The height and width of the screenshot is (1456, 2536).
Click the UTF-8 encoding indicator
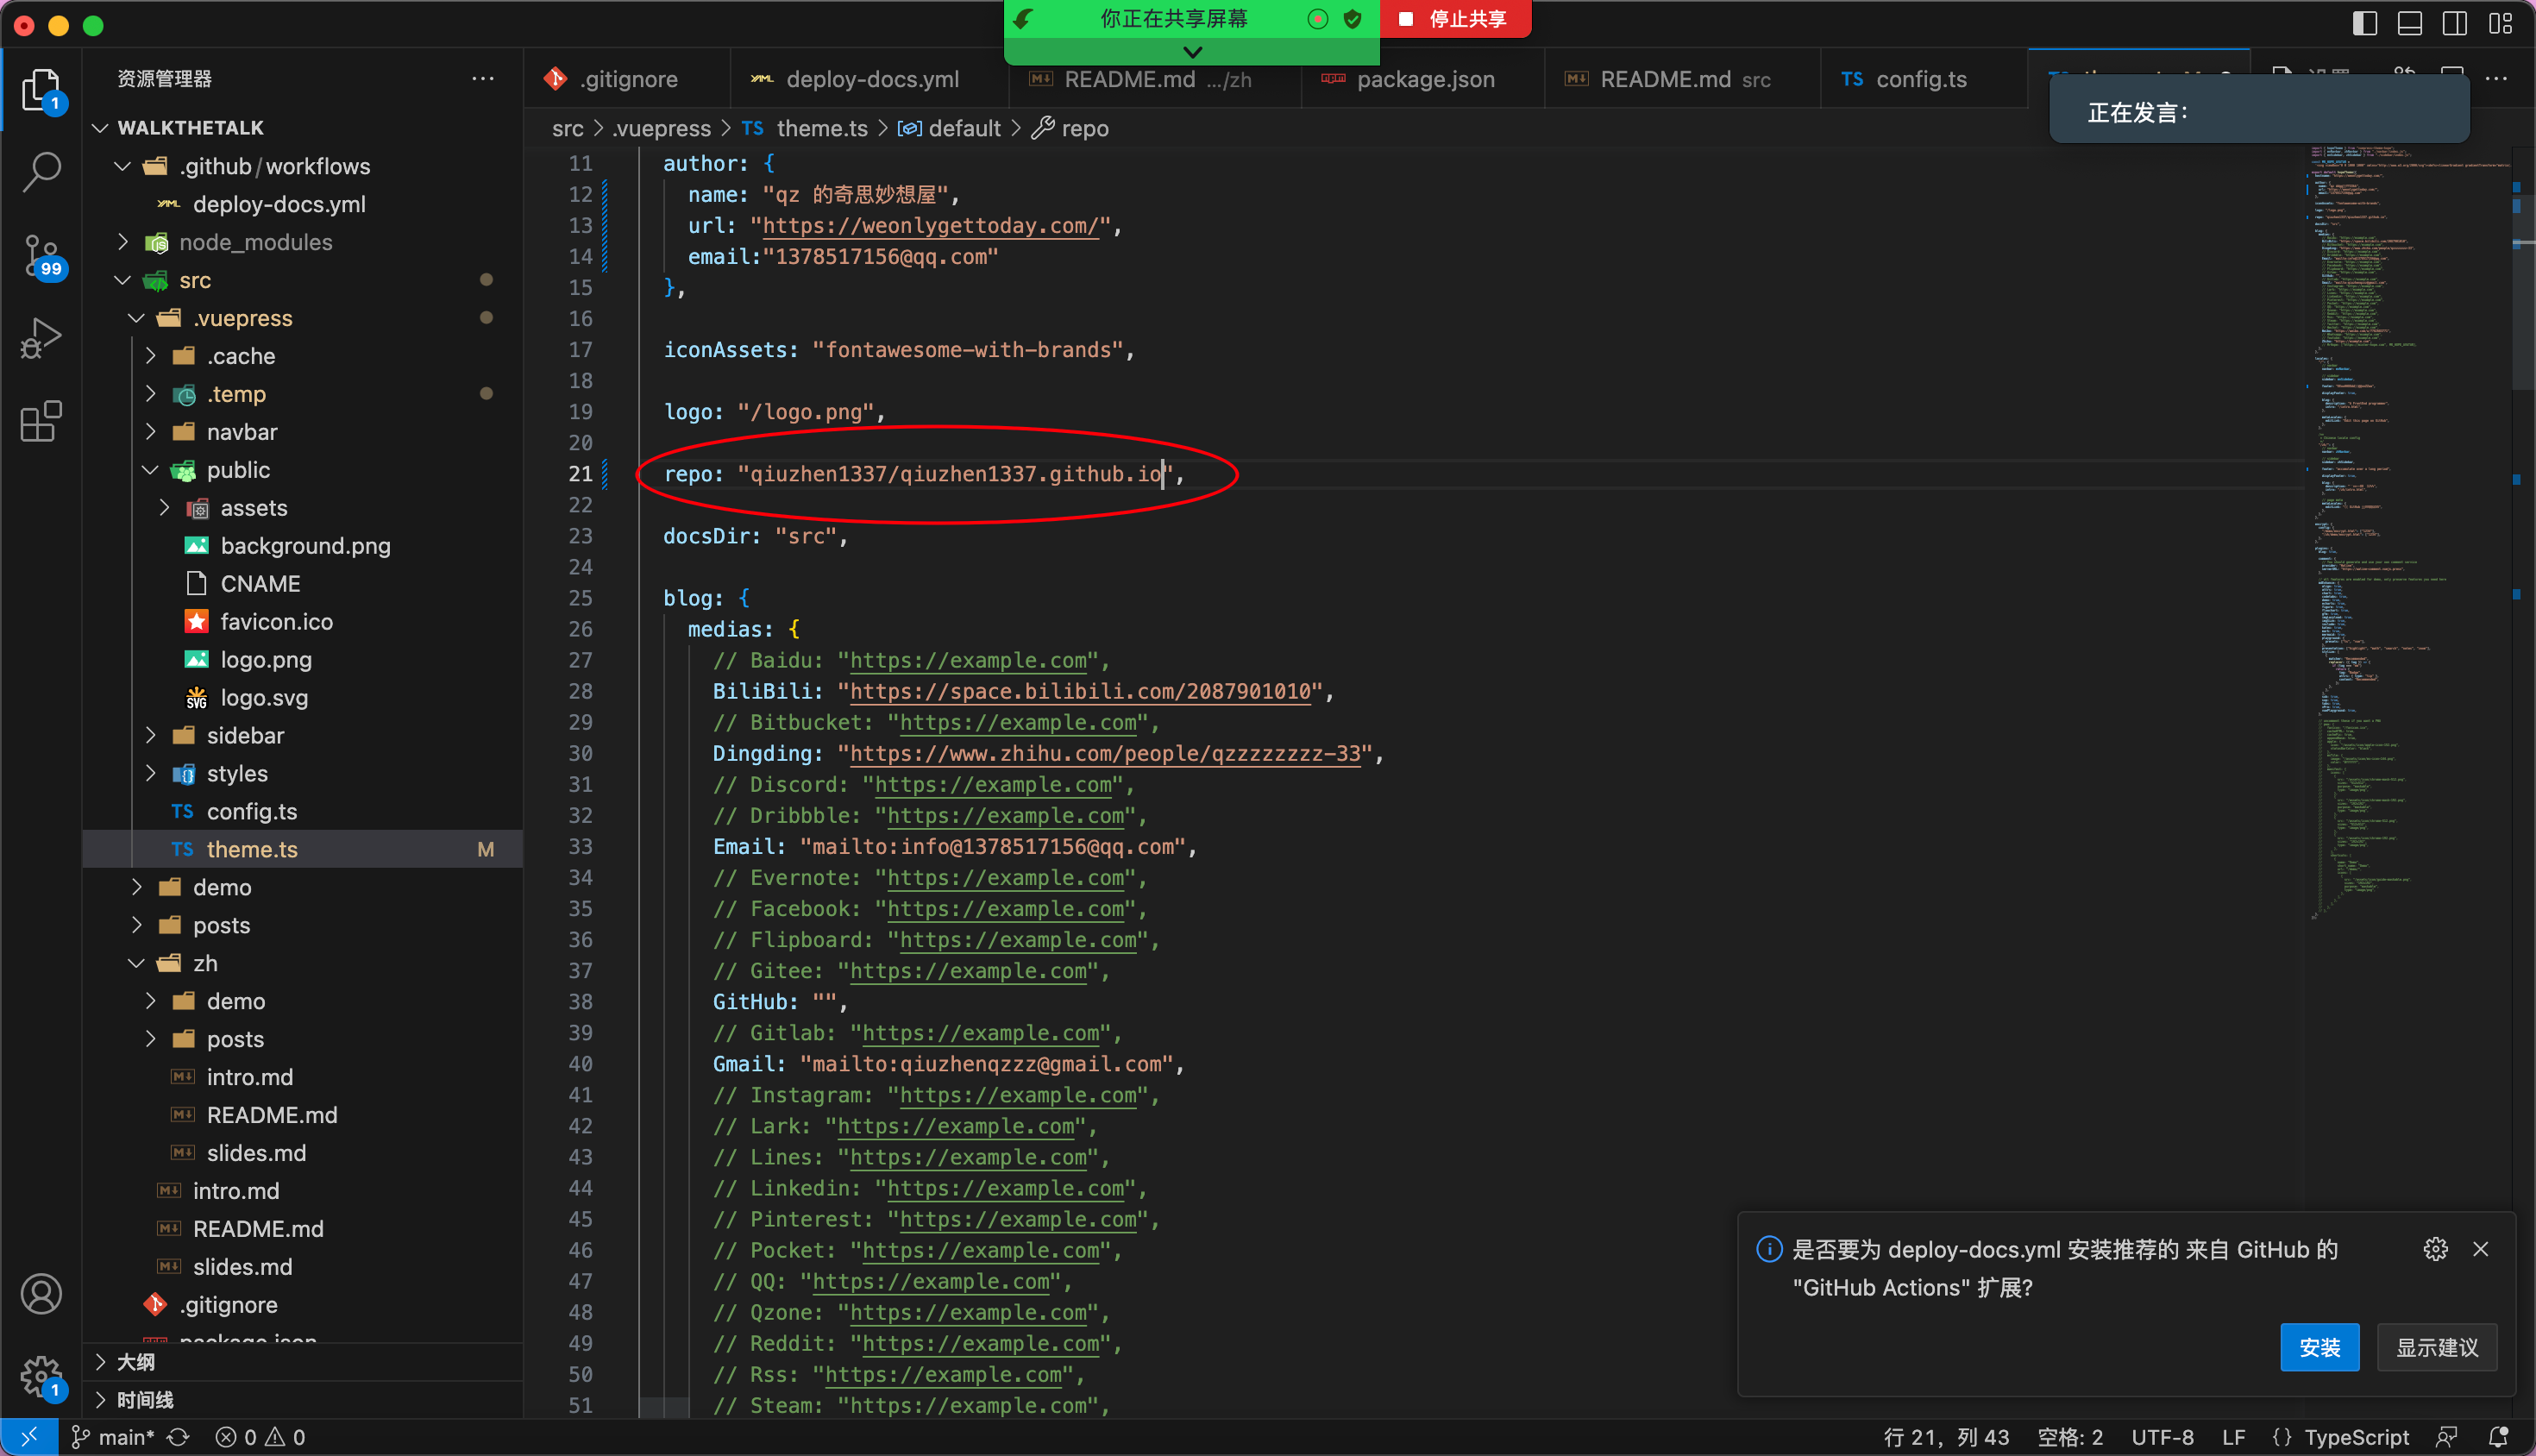[x=2162, y=1437]
